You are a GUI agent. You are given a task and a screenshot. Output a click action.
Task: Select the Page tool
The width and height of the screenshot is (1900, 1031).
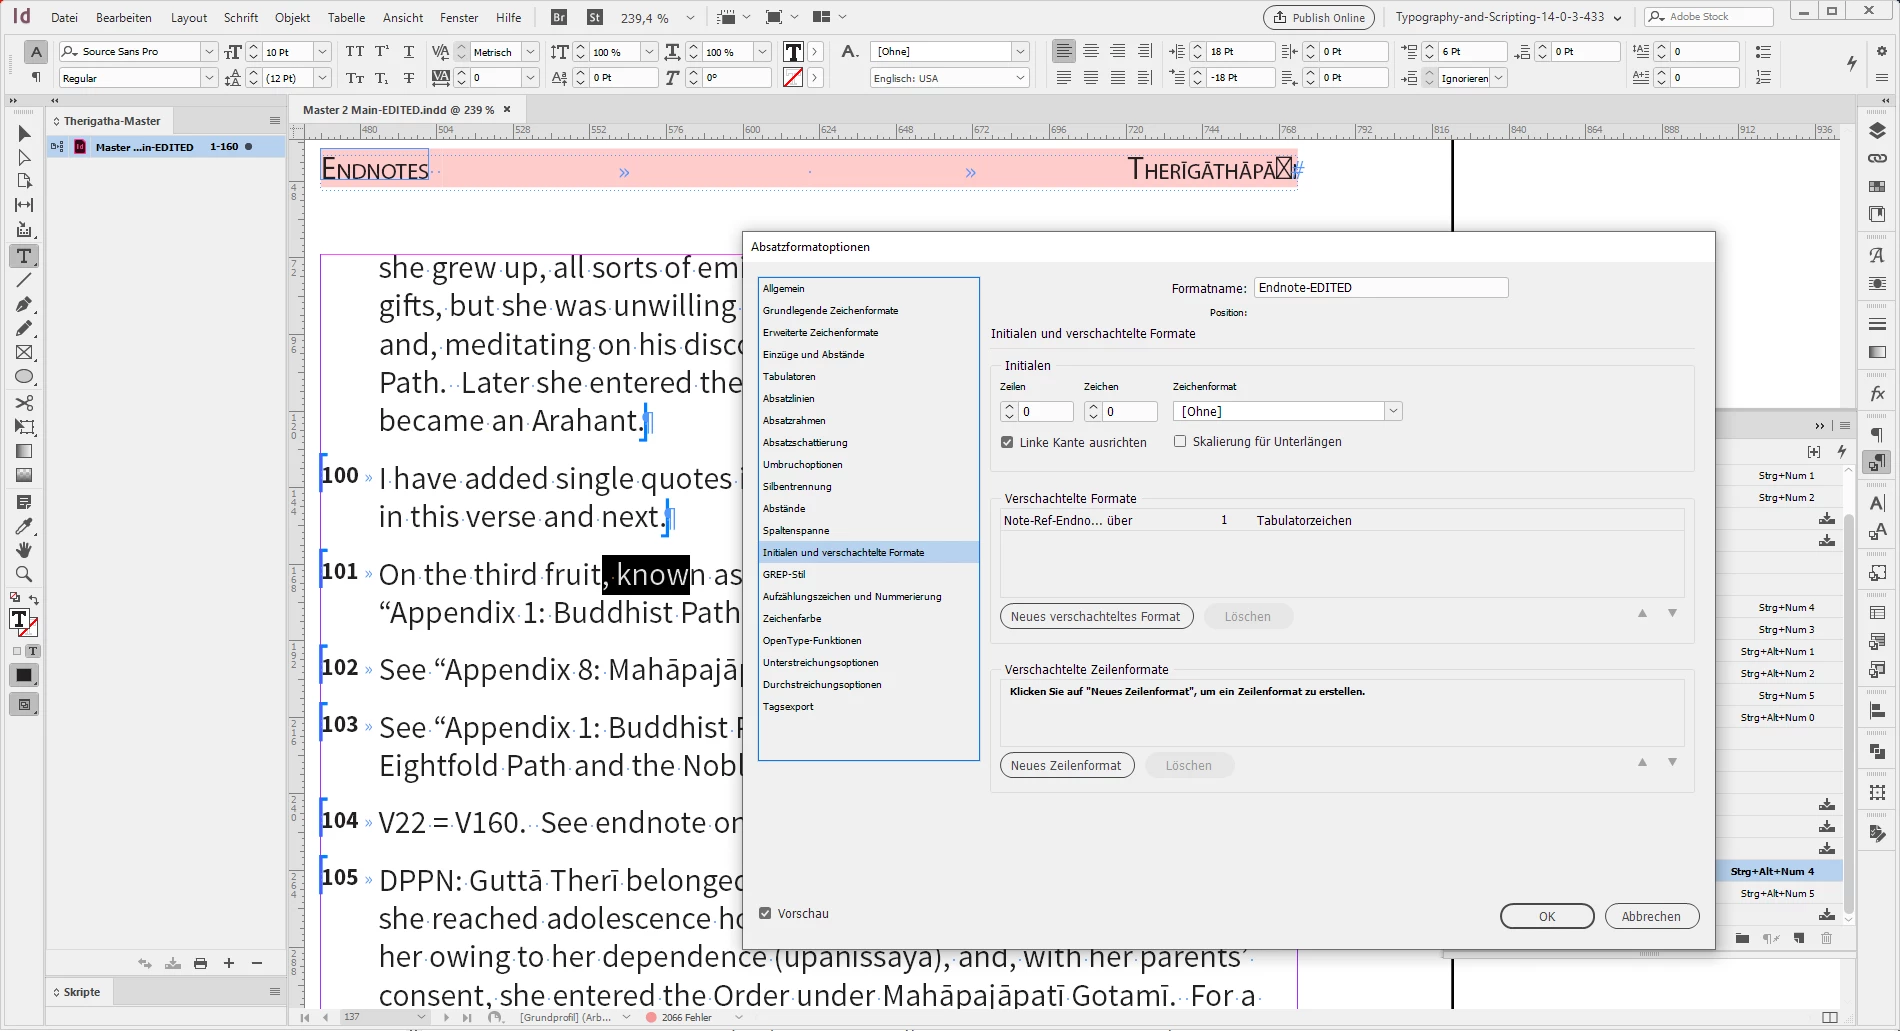click(24, 181)
